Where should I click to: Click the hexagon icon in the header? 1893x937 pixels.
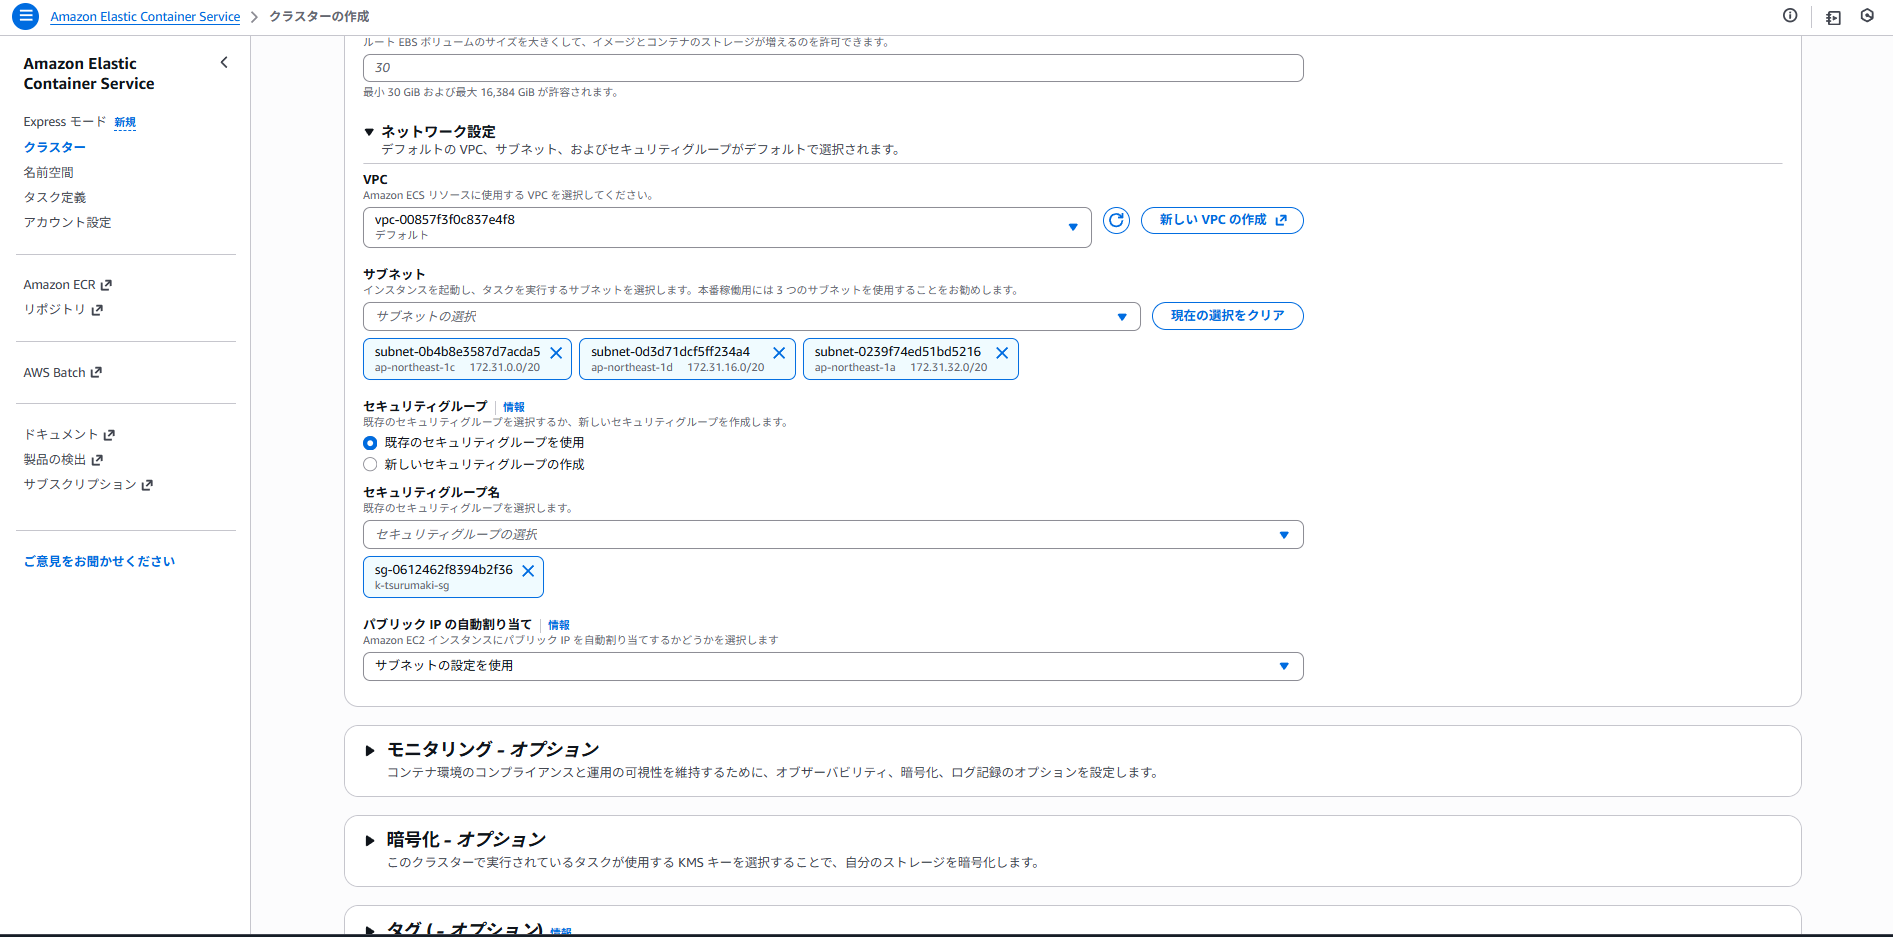[1867, 16]
